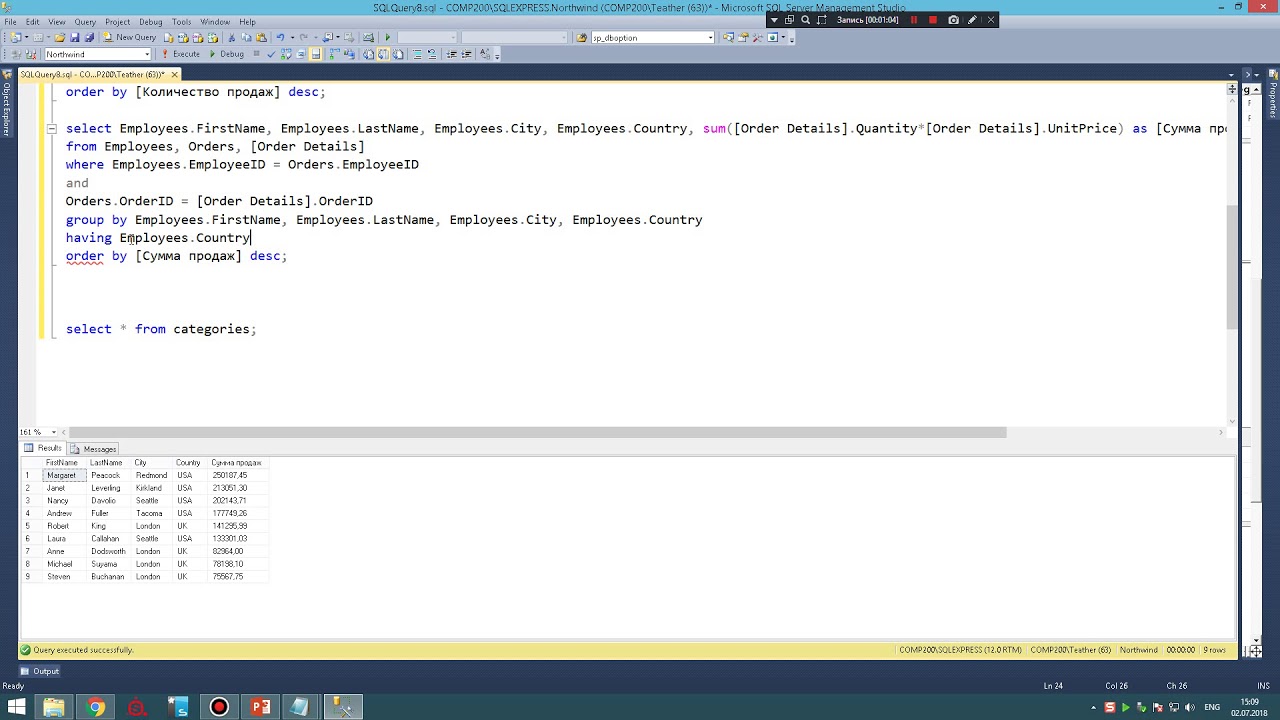Click the select * from categories line

(161, 329)
